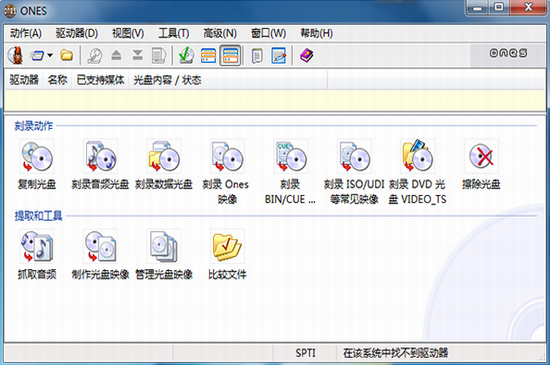Click the load tray toolbar icon
The image size is (550, 365).
(x=138, y=55)
